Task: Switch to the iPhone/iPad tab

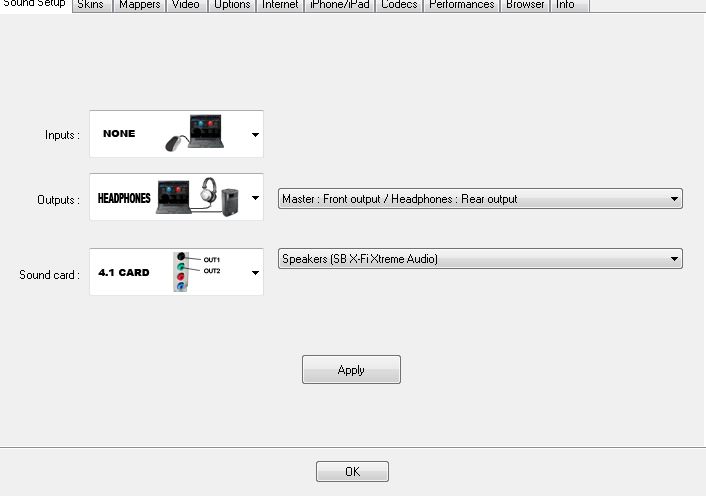Action: click(339, 5)
